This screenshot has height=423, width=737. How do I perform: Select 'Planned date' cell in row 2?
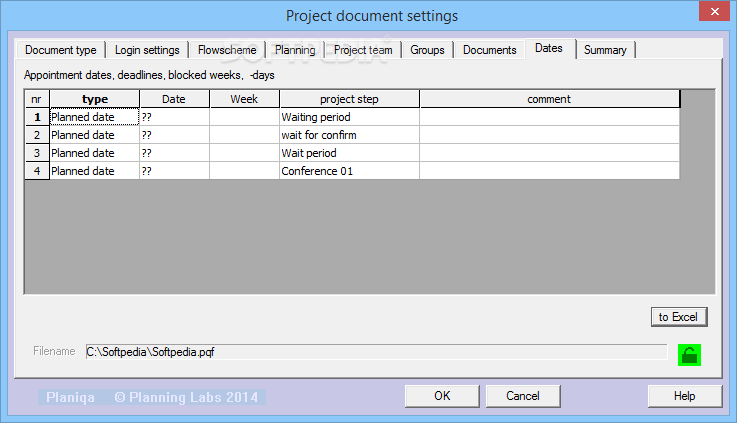(x=94, y=135)
